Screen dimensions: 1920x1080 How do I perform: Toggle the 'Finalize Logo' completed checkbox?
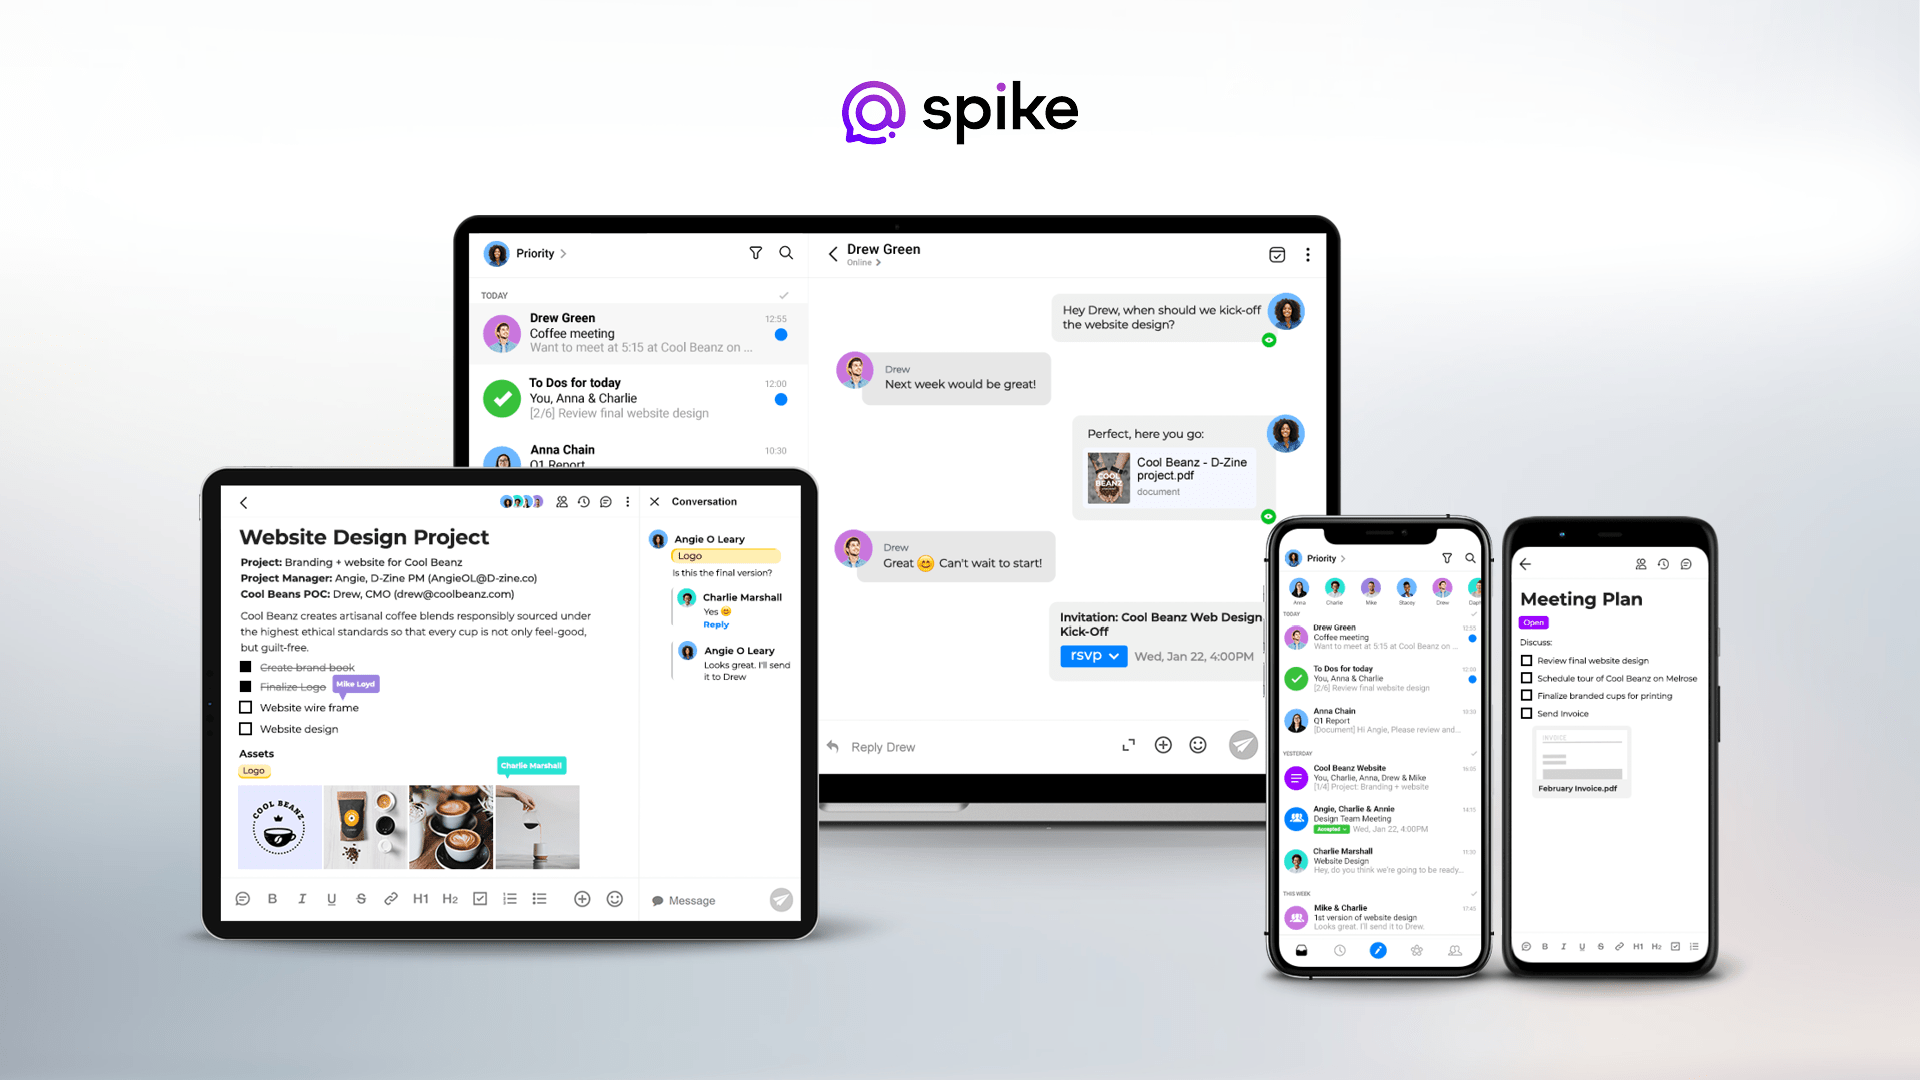coord(245,686)
